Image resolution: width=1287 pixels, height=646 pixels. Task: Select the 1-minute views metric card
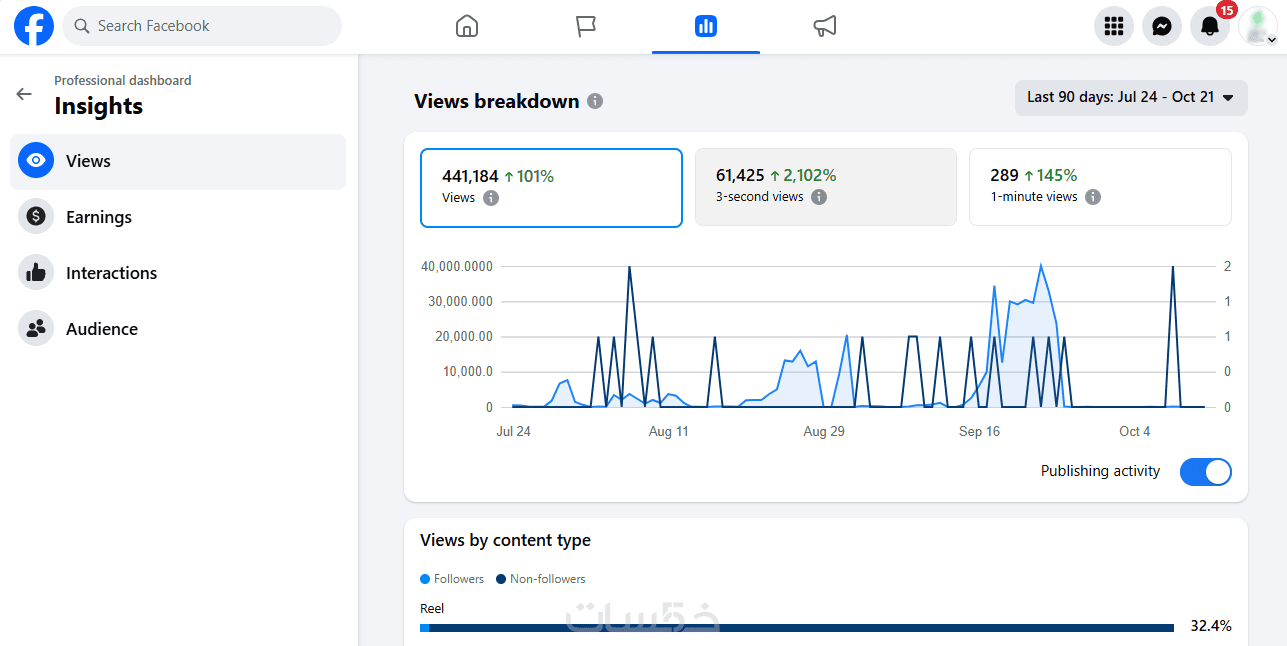1099,187
